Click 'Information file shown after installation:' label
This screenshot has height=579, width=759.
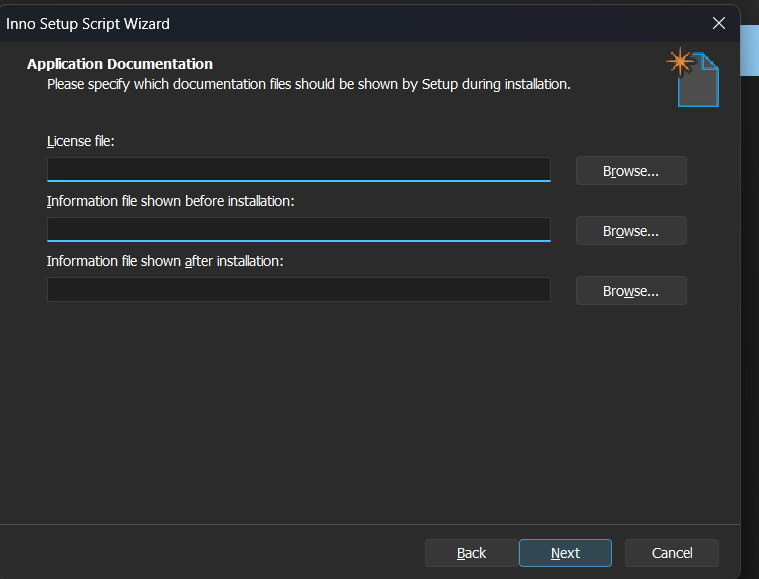click(x=165, y=261)
